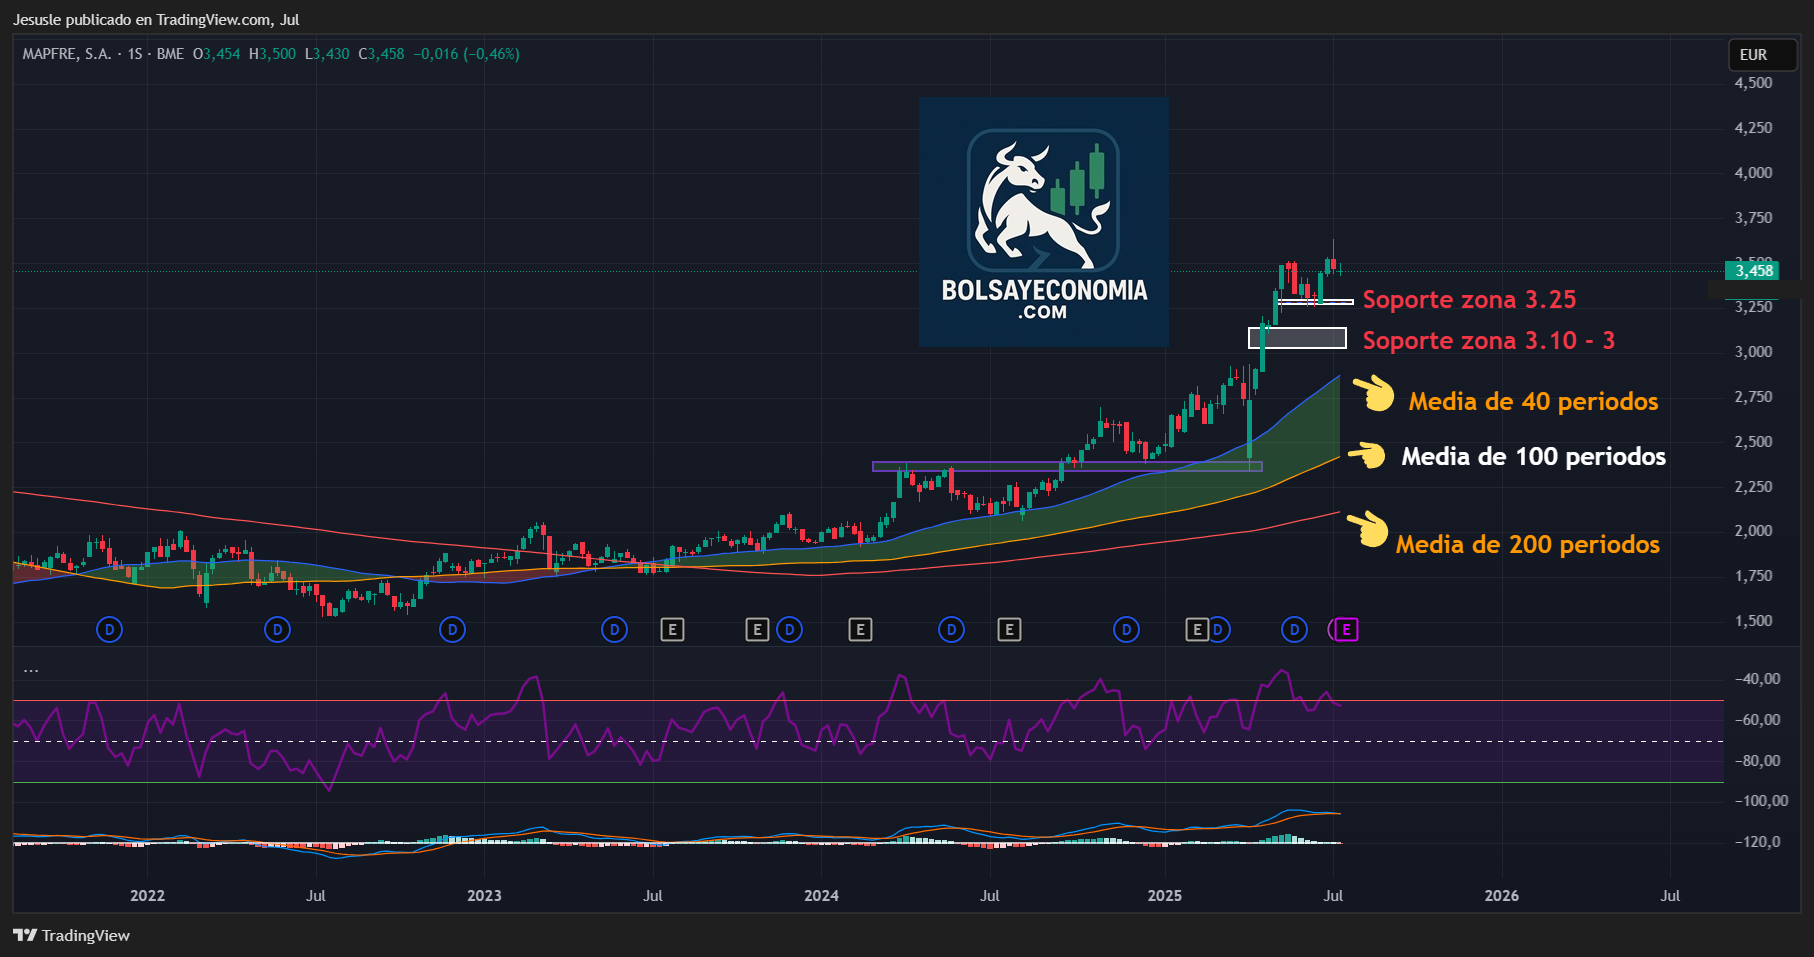Click 'Jesusle publicado en TradingView.com' caption
The width and height of the screenshot is (1814, 957).
tap(143, 20)
